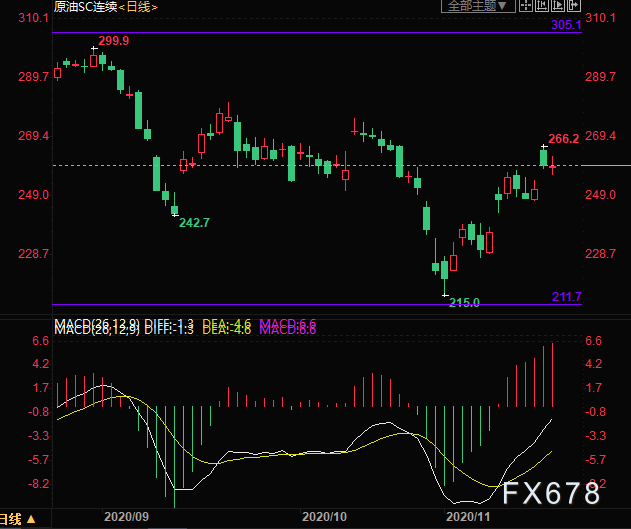The height and width of the screenshot is (529, 631).
Task: Click the MACD(26,12,9) indicator label
Action: (x=97, y=326)
